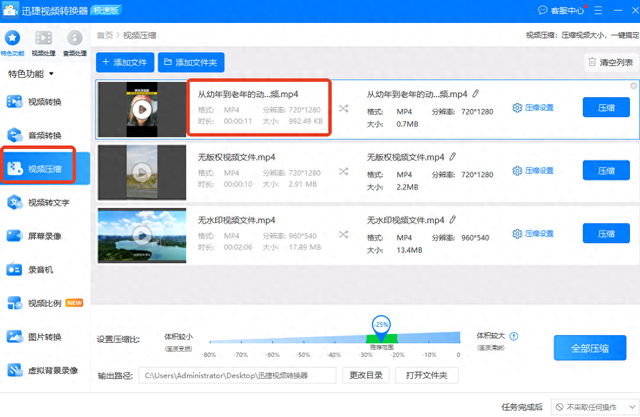Go to 首页 breadcrumb link
Image resolution: width=640 pixels, height=417 pixels.
(x=104, y=35)
